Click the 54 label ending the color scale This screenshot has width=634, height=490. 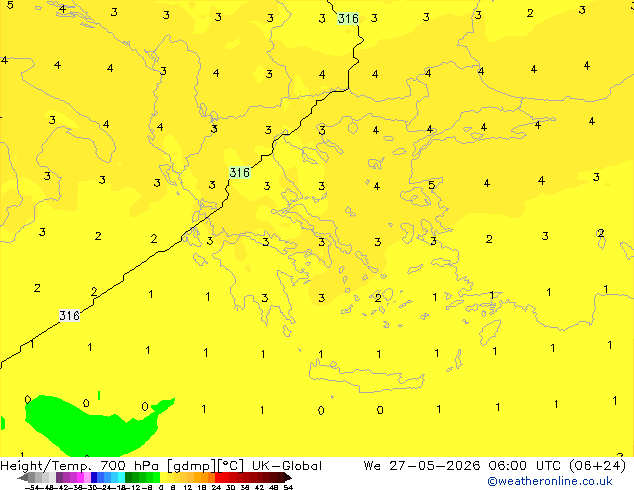[x=288, y=487]
